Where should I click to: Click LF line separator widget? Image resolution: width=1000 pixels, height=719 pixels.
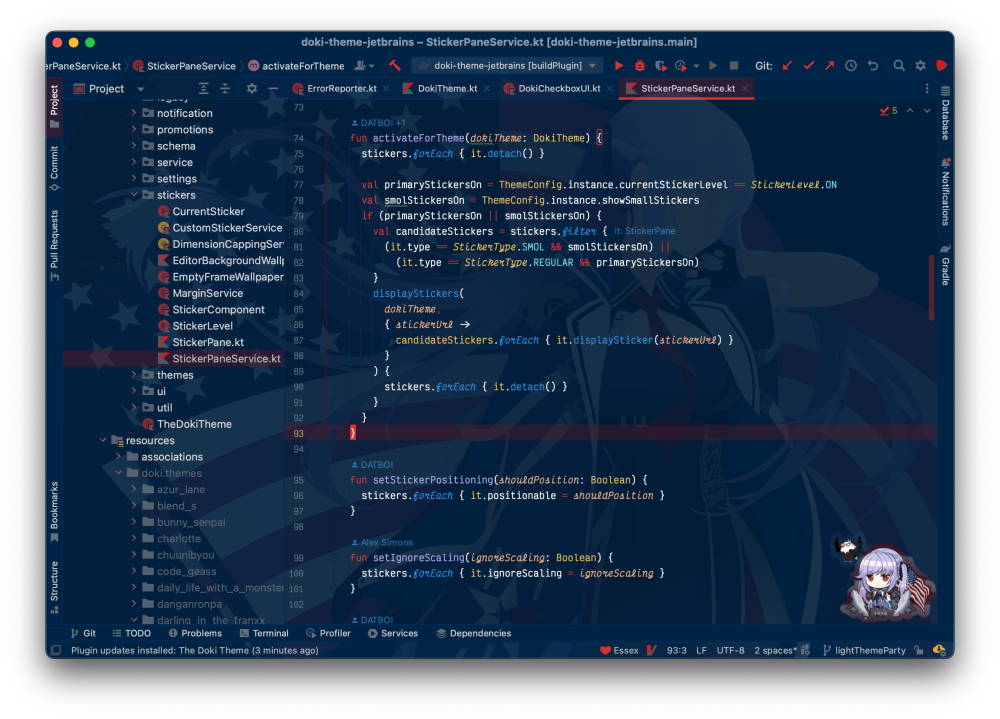pos(702,650)
